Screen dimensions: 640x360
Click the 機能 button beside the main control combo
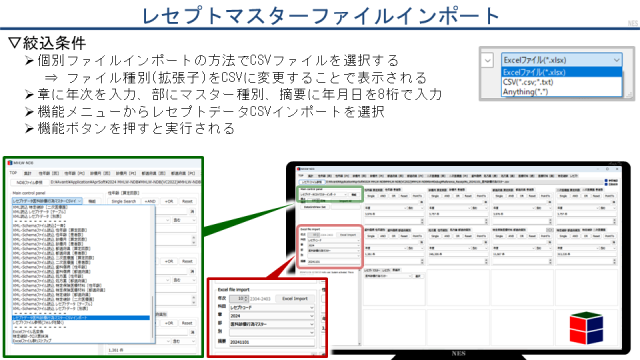click(92, 201)
